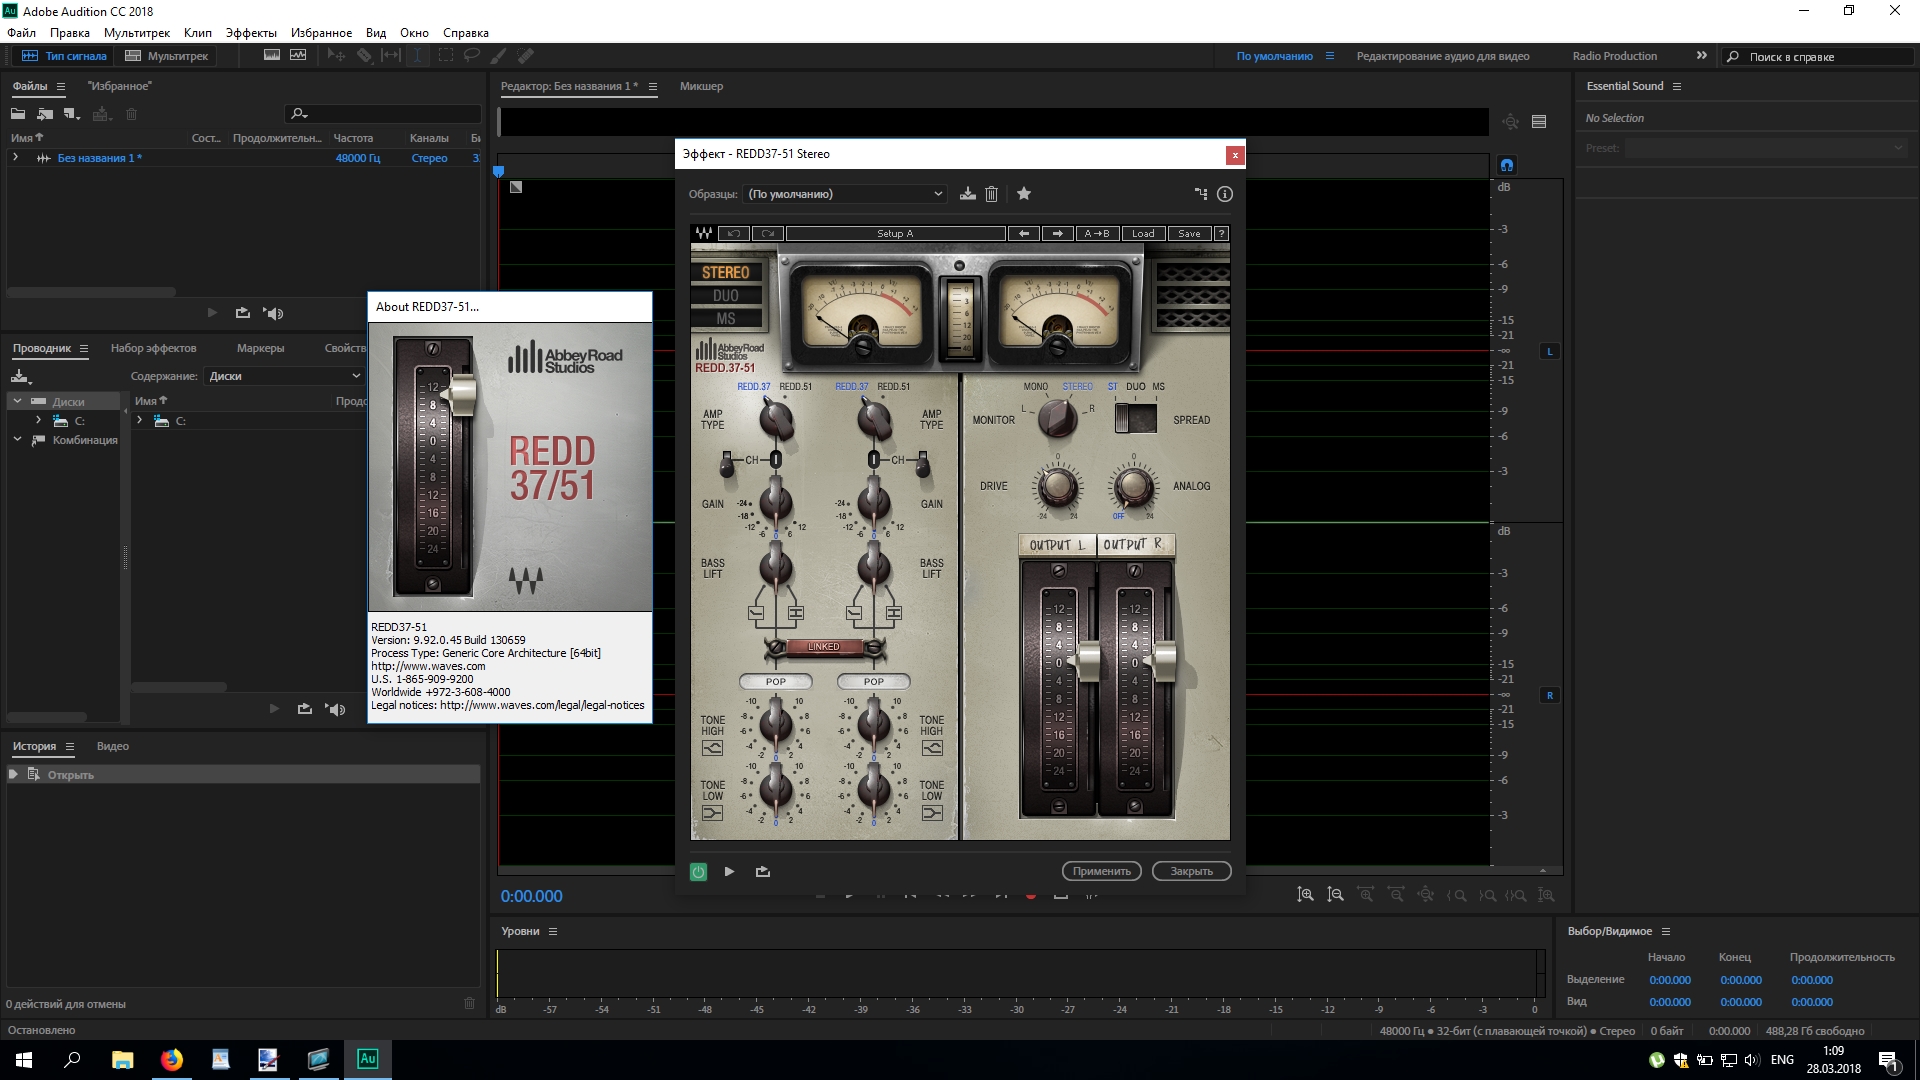Open Windows Start menu

24,1060
